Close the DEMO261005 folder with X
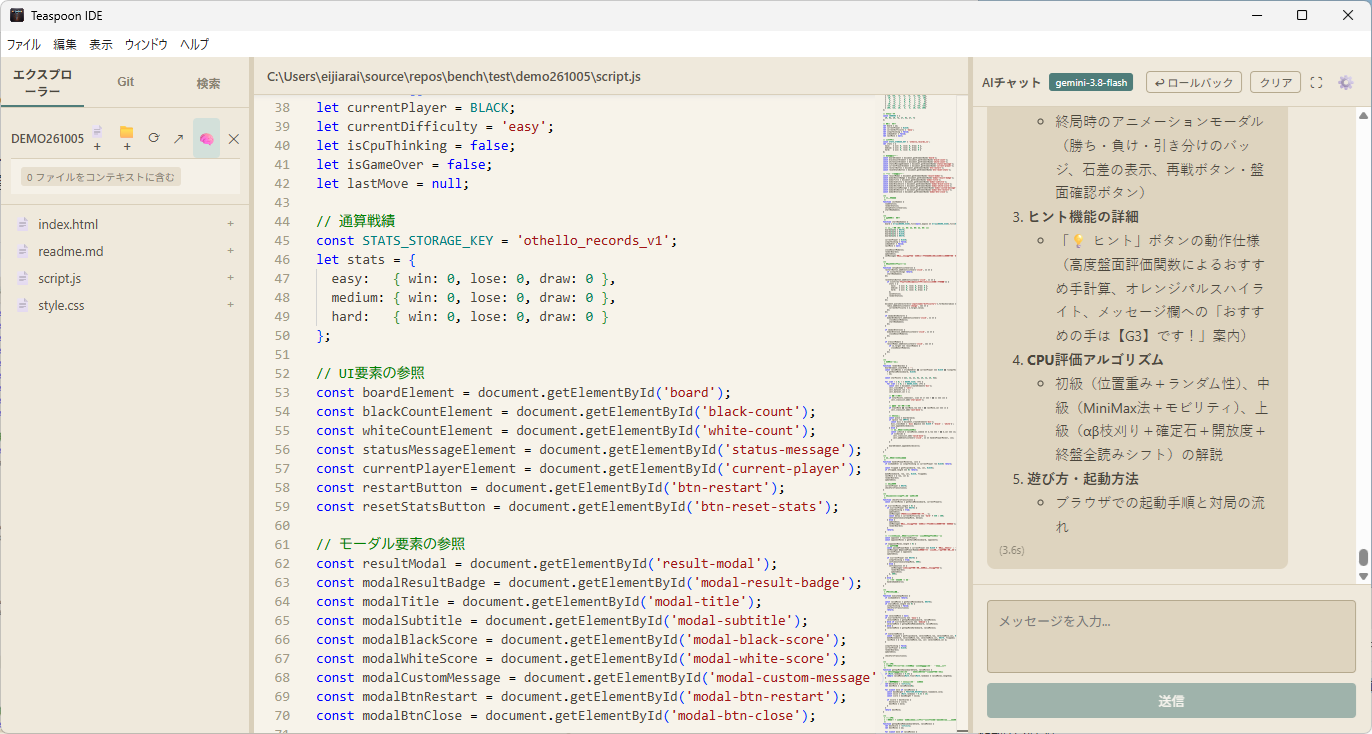The height and width of the screenshot is (734, 1372). [x=234, y=139]
